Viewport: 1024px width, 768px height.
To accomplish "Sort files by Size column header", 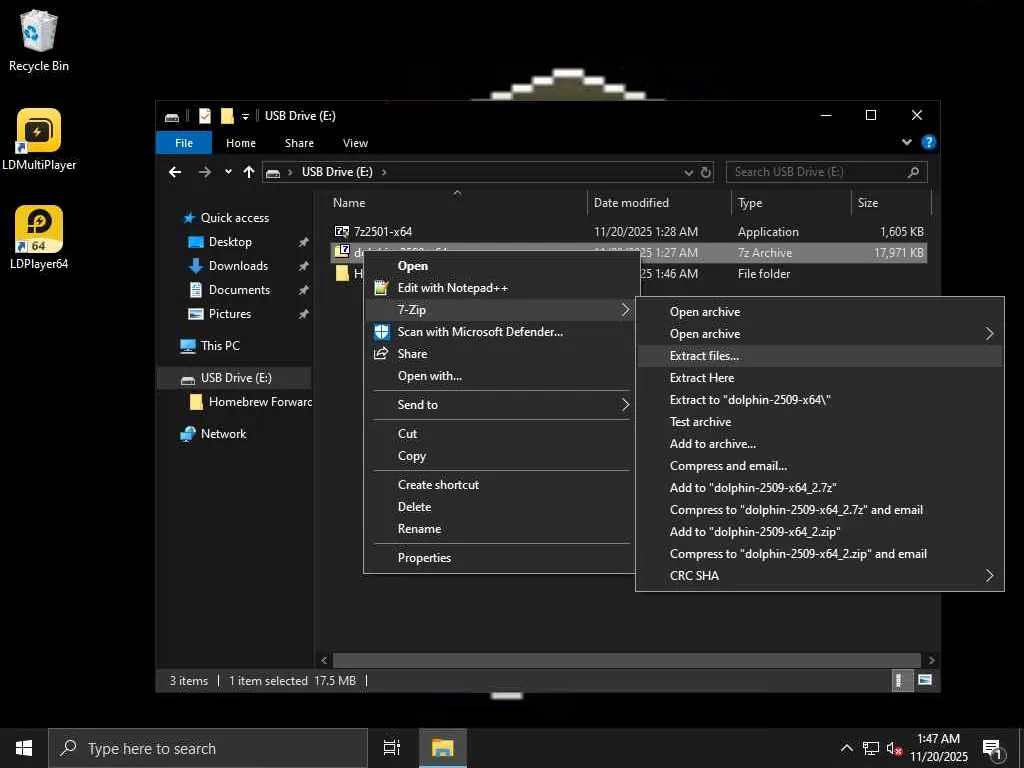I will 868,202.
